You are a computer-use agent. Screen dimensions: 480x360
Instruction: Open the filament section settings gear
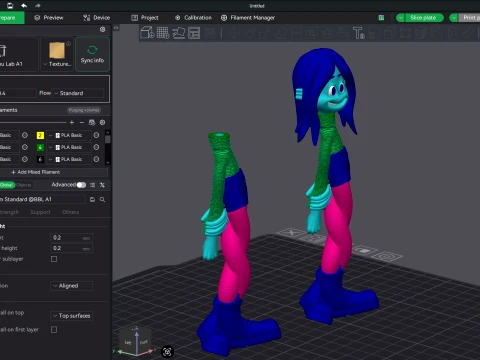click(x=102, y=122)
